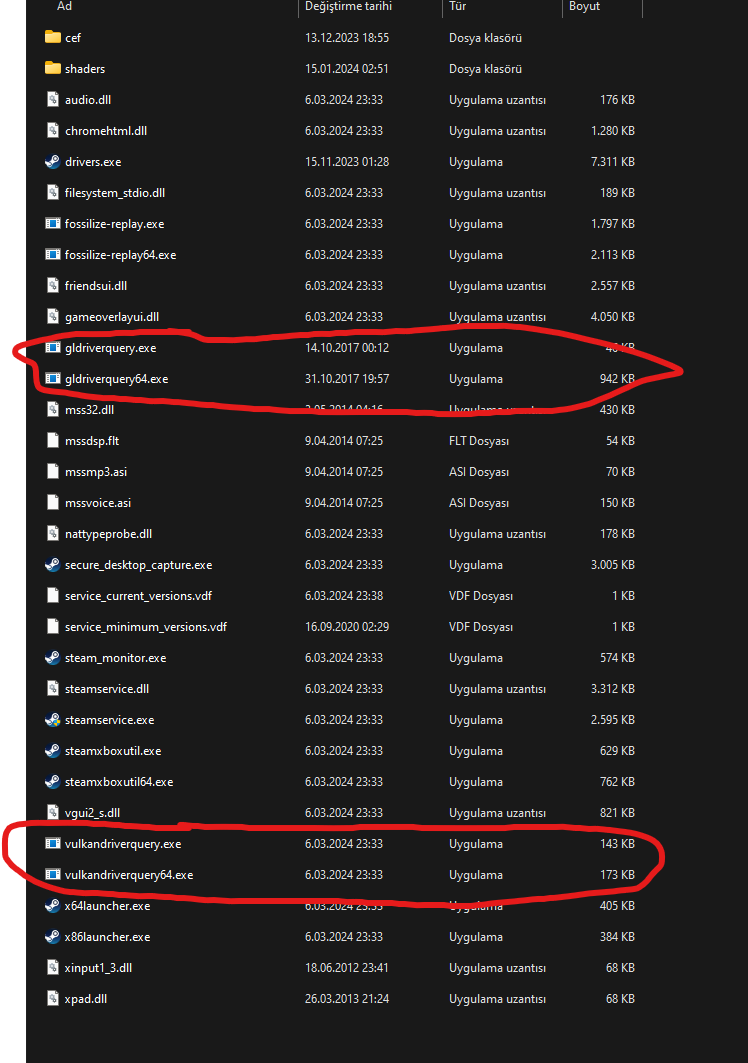Select the file name service_minimum_versions.vdf
This screenshot has width=748, height=1063.
pos(146,627)
